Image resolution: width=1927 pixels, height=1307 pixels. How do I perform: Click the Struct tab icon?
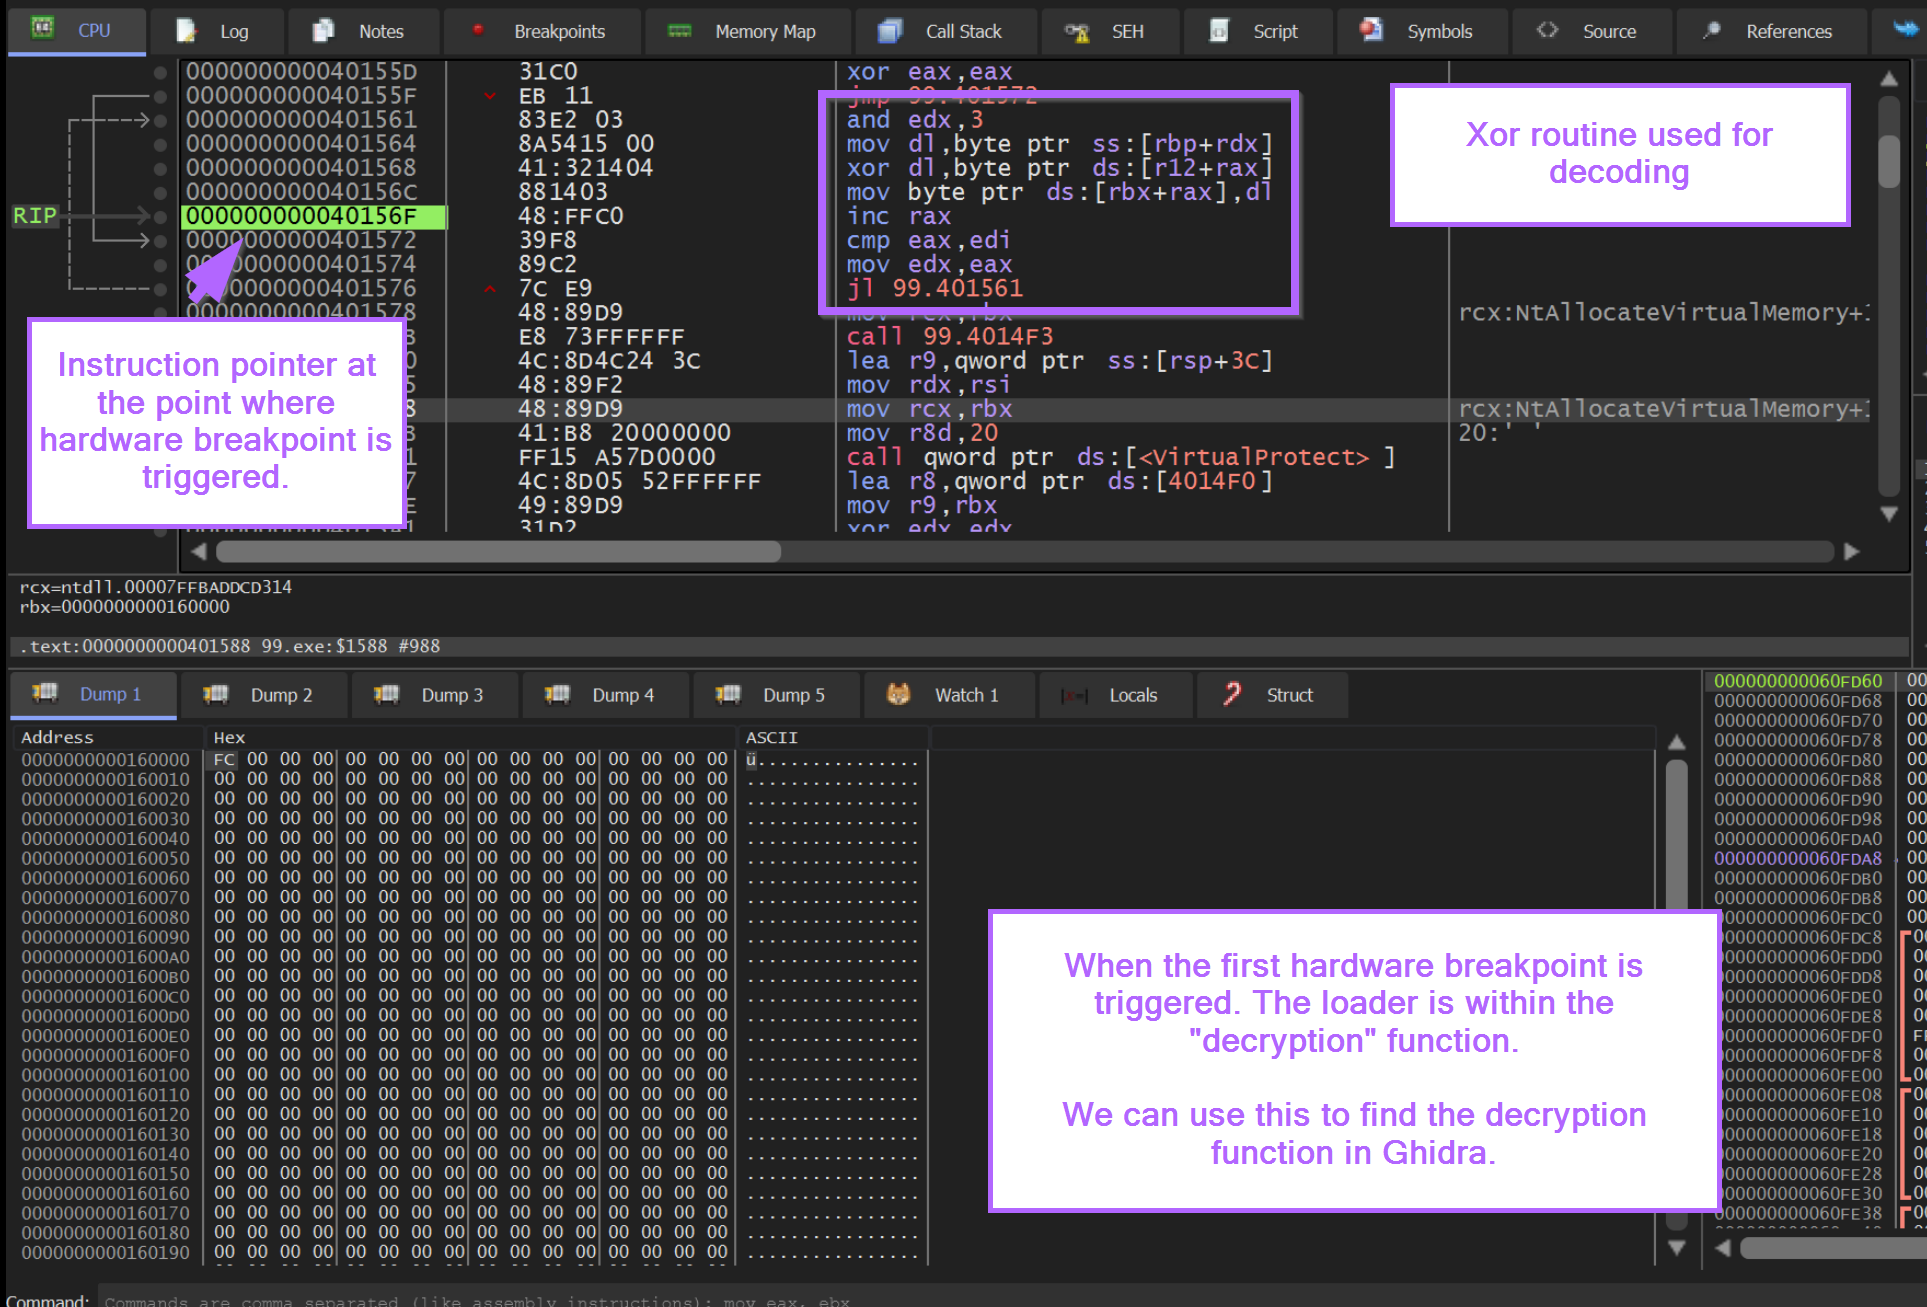point(1232,694)
